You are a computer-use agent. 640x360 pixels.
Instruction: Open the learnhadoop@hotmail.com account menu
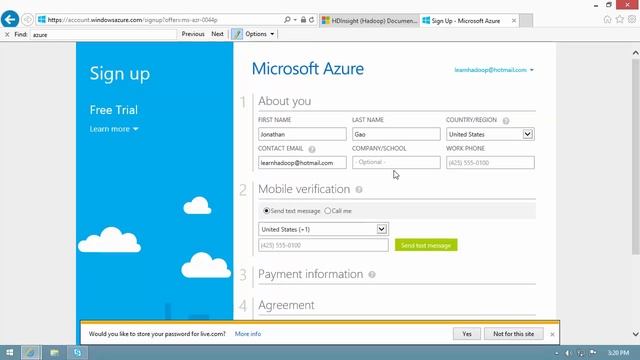click(494, 70)
